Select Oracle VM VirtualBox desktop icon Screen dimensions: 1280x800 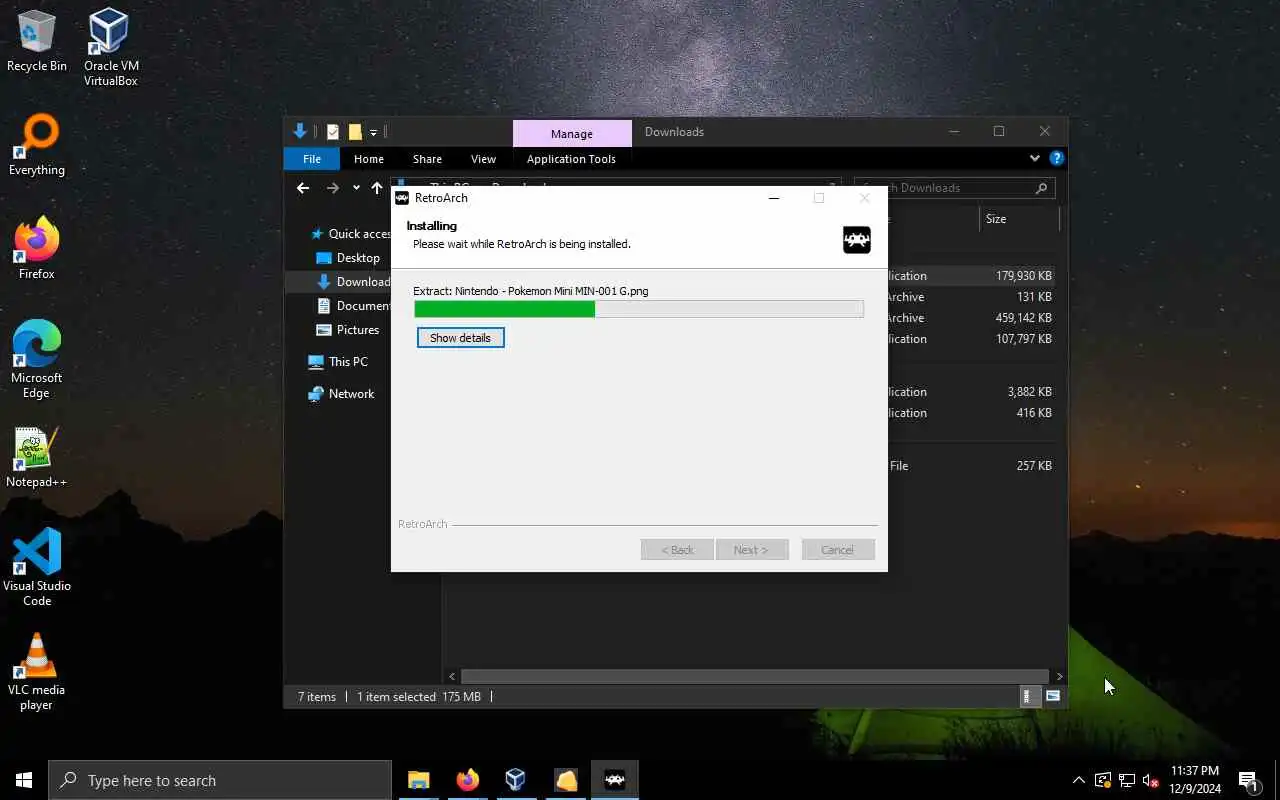point(111,48)
